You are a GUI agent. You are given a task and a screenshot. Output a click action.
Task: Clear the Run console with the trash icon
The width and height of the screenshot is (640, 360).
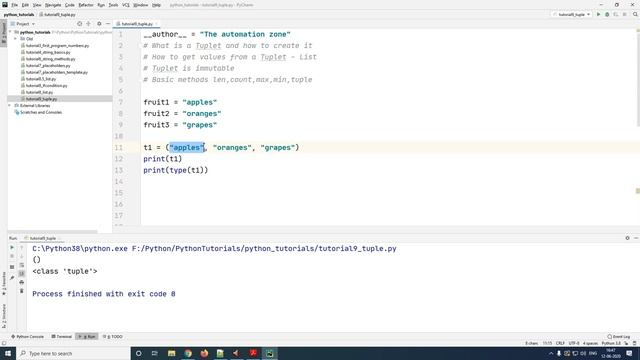[22, 291]
